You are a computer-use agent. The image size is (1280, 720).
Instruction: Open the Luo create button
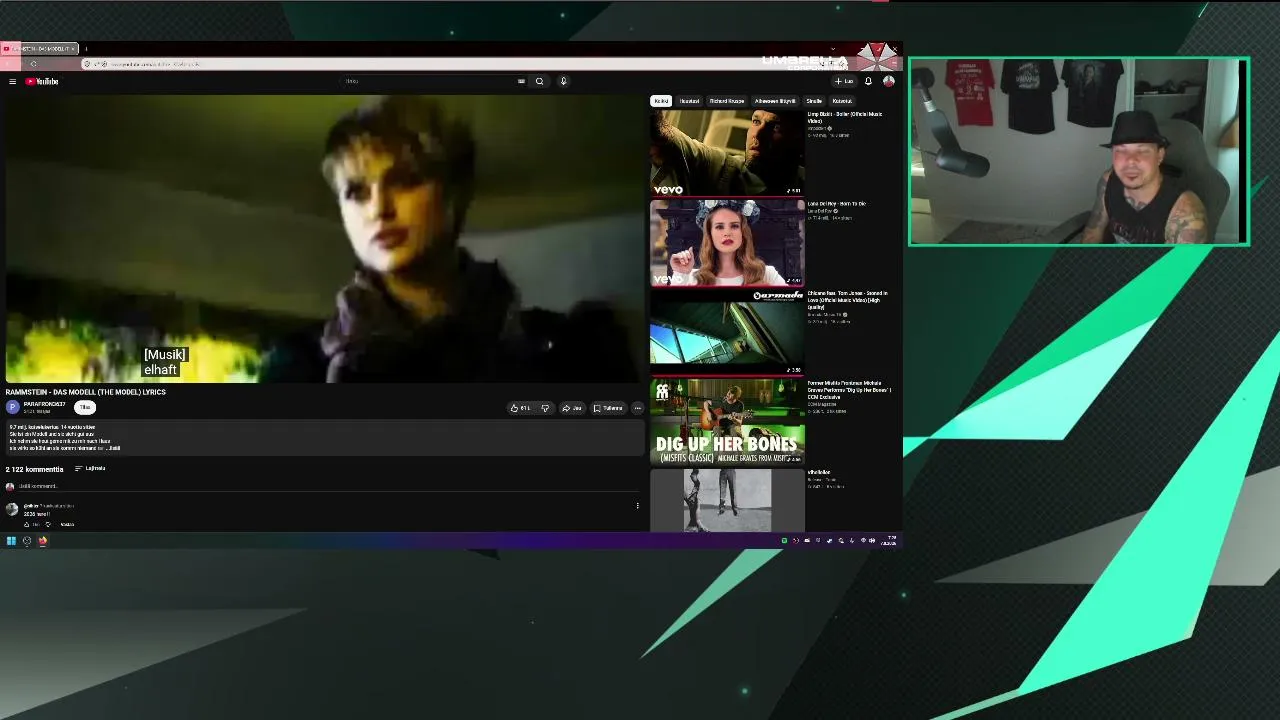(845, 81)
